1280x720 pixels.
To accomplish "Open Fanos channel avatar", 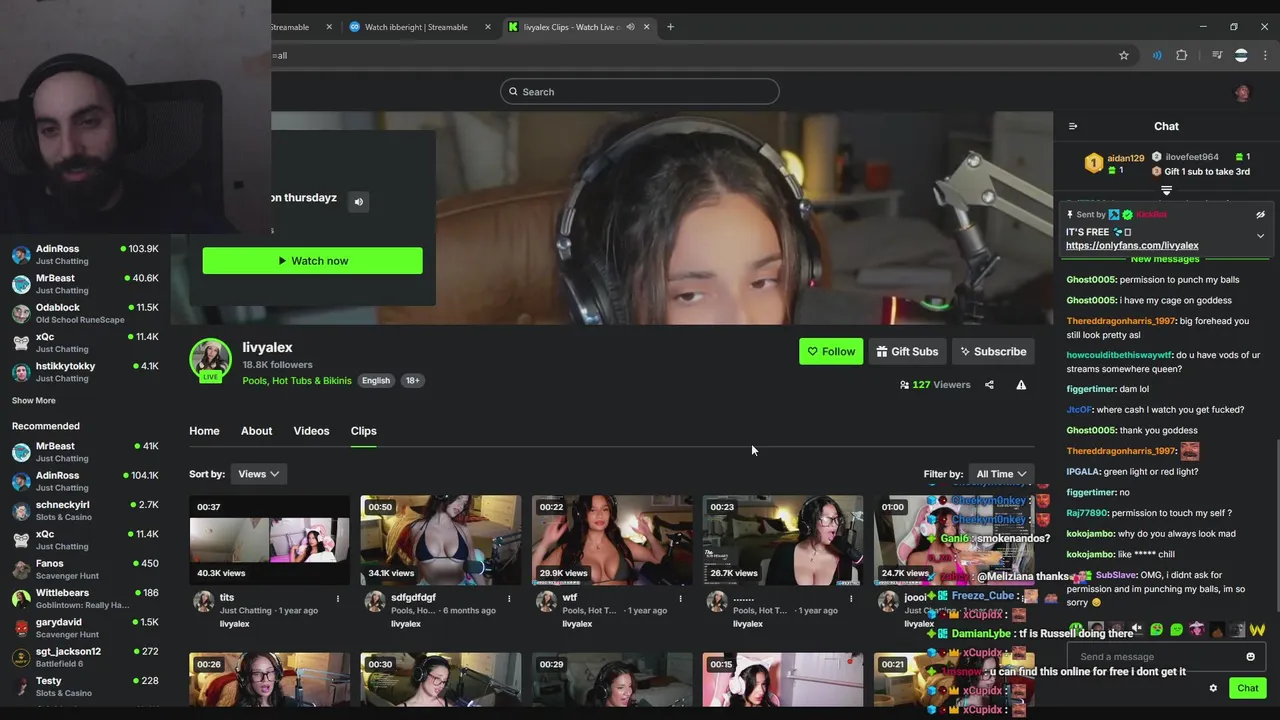I will click(x=21, y=569).
